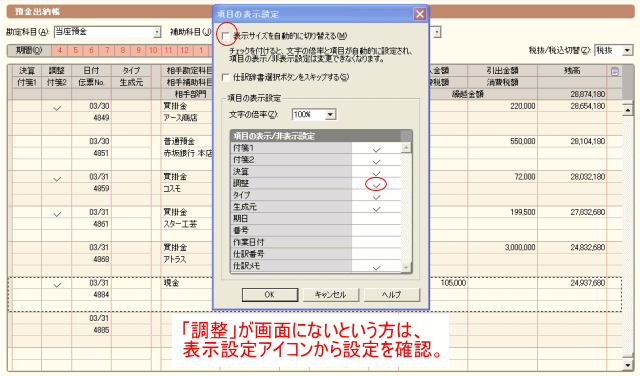Open ヘルプ from dialog
This screenshot has height=376, width=640.
click(x=391, y=295)
